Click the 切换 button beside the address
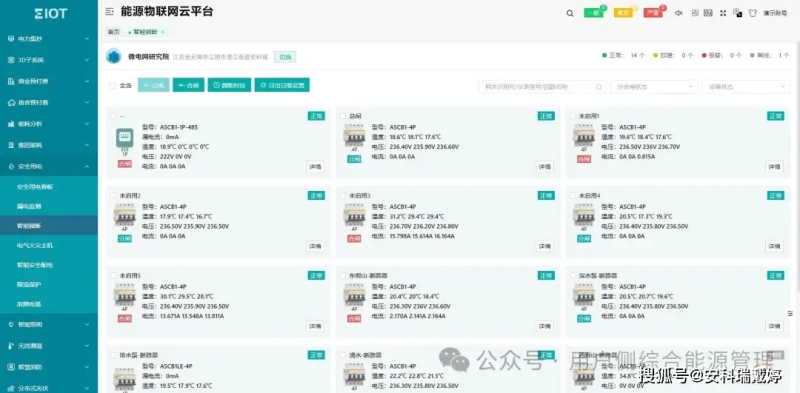The width and height of the screenshot is (800, 393). (285, 57)
